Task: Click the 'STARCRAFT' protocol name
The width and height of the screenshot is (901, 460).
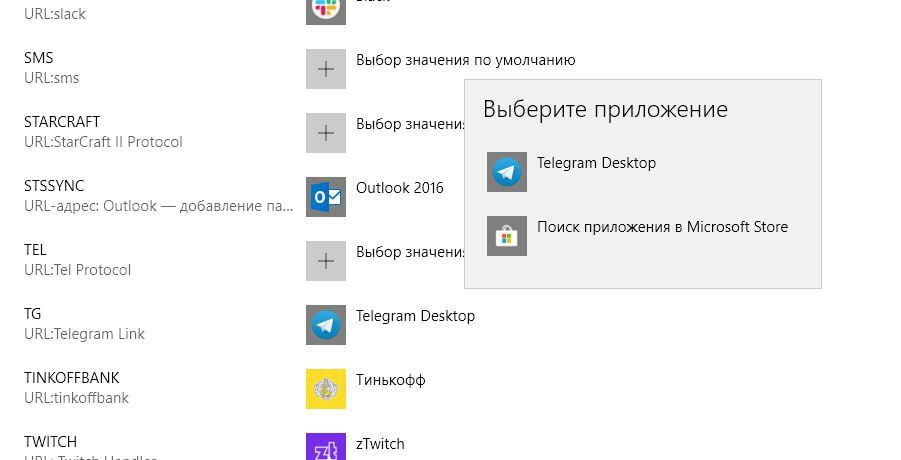Action: 62,122
